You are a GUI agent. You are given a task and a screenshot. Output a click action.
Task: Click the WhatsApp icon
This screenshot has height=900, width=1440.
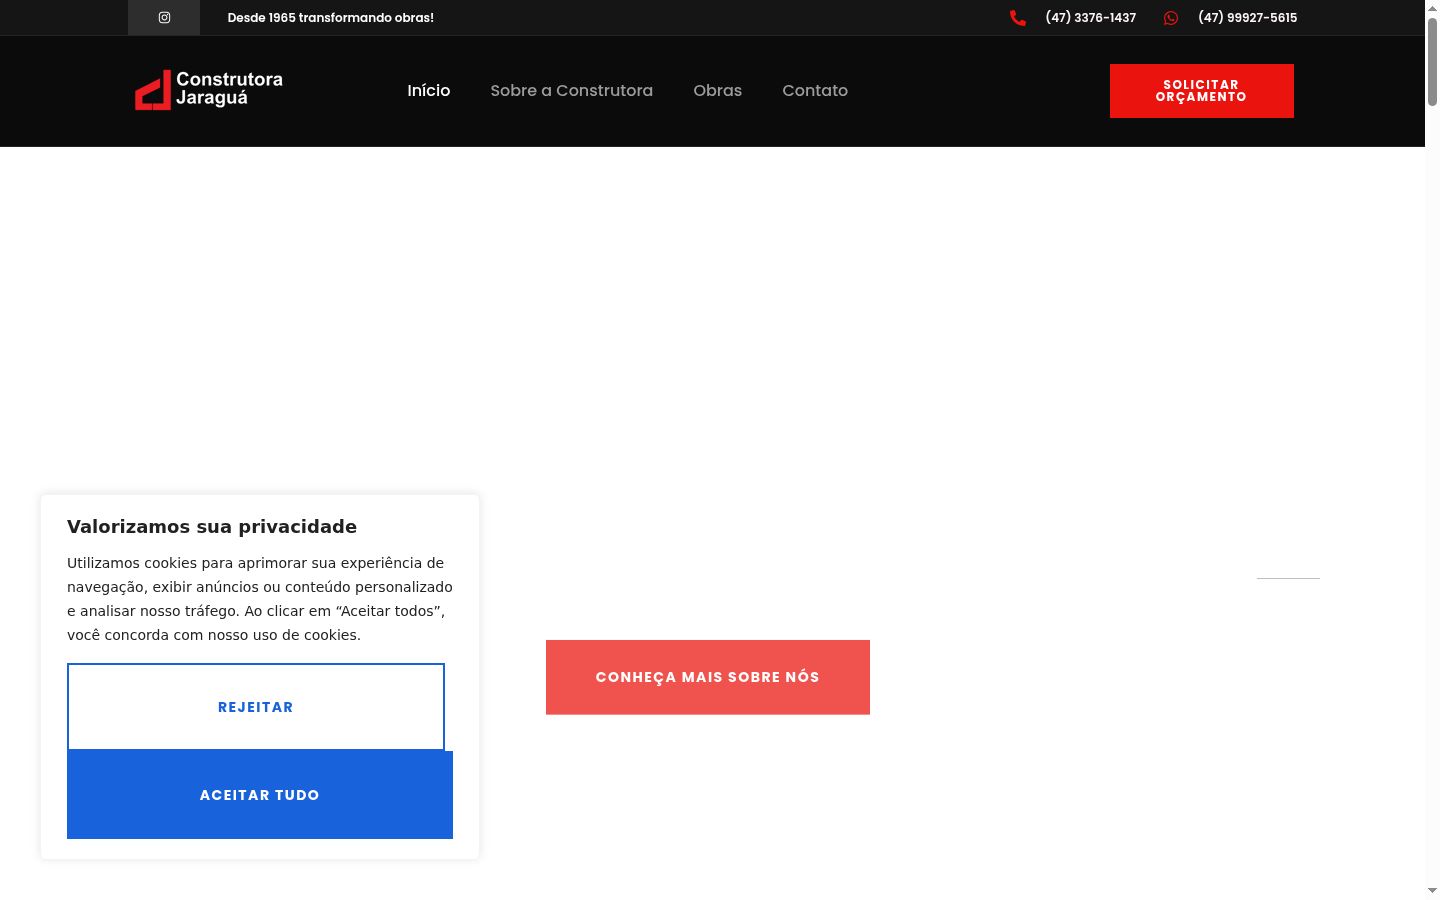coord(1171,18)
